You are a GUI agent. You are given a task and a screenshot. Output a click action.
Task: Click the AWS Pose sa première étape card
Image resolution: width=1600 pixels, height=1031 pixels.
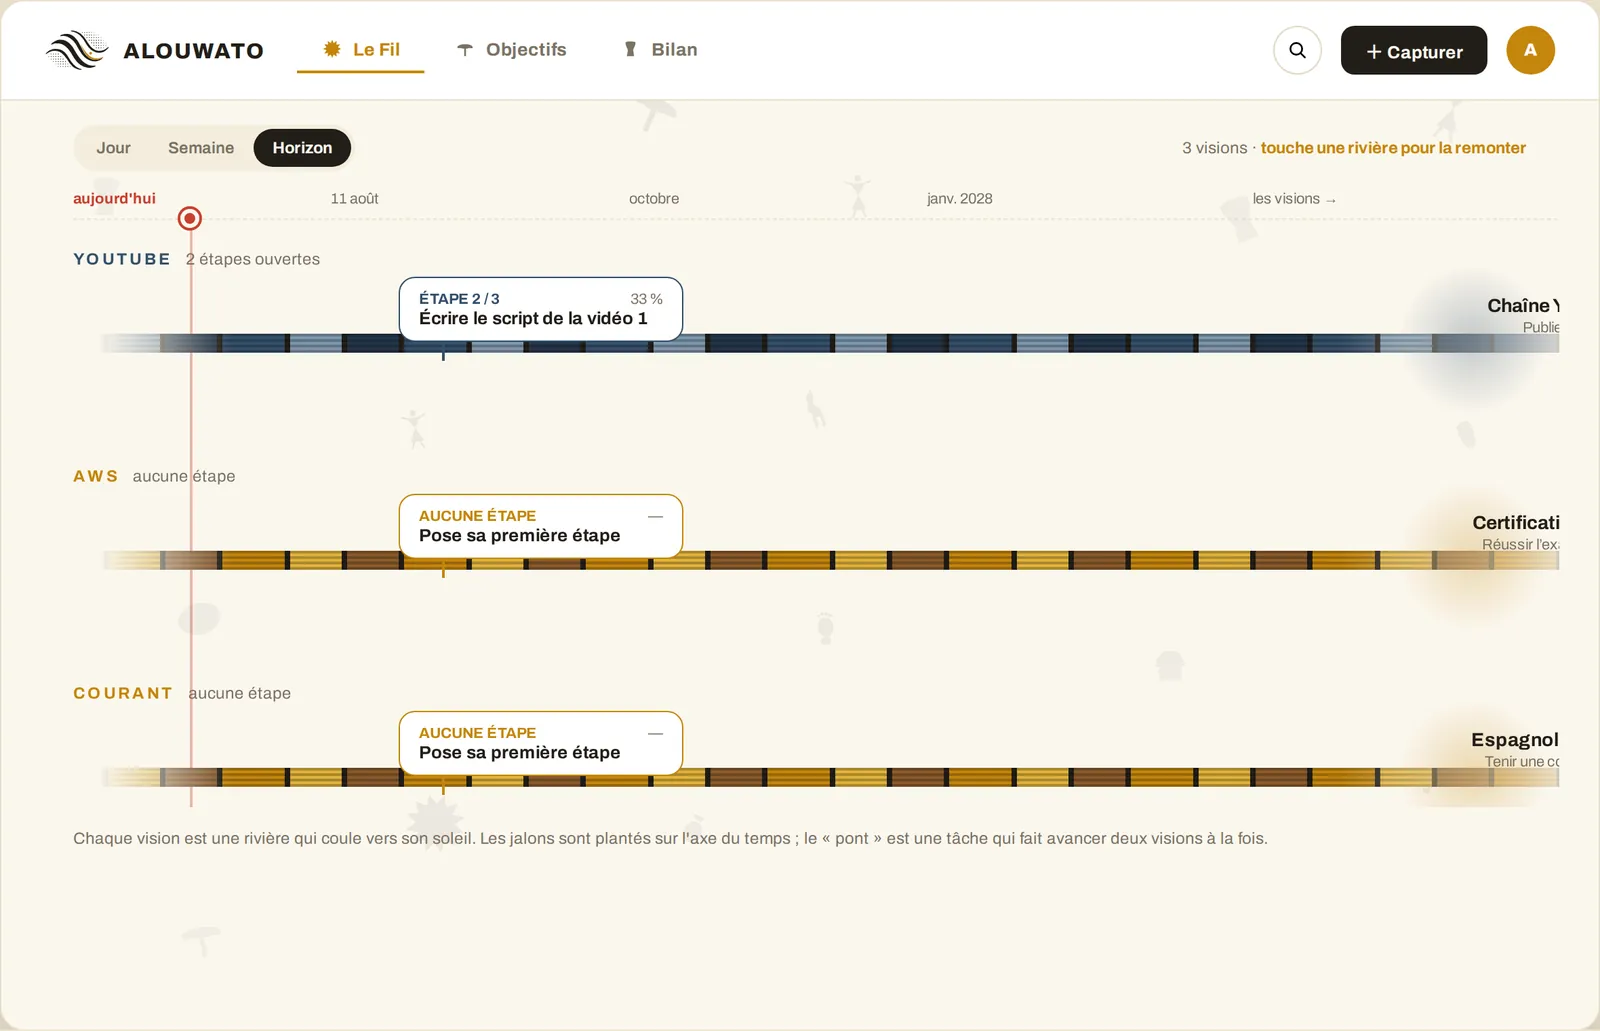point(541,526)
